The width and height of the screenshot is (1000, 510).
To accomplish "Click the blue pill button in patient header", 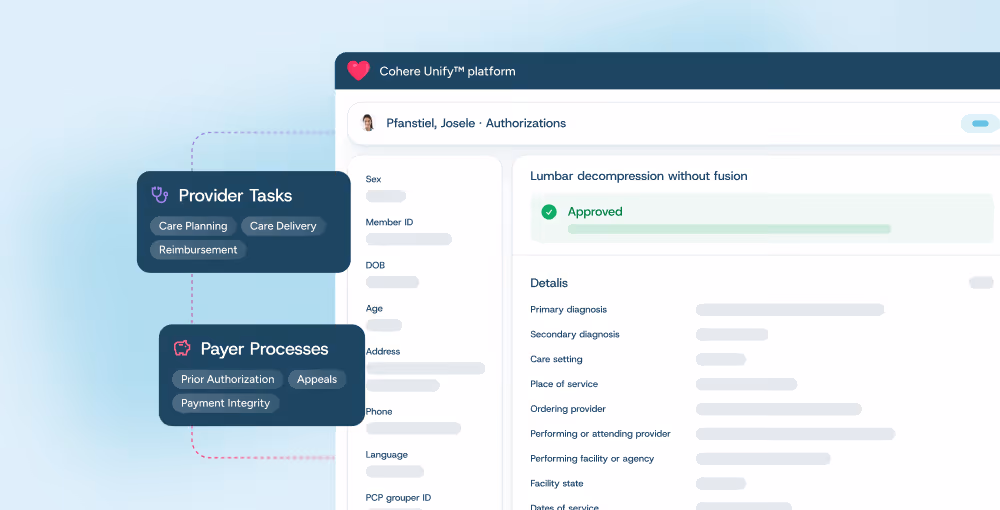I will tap(980, 124).
